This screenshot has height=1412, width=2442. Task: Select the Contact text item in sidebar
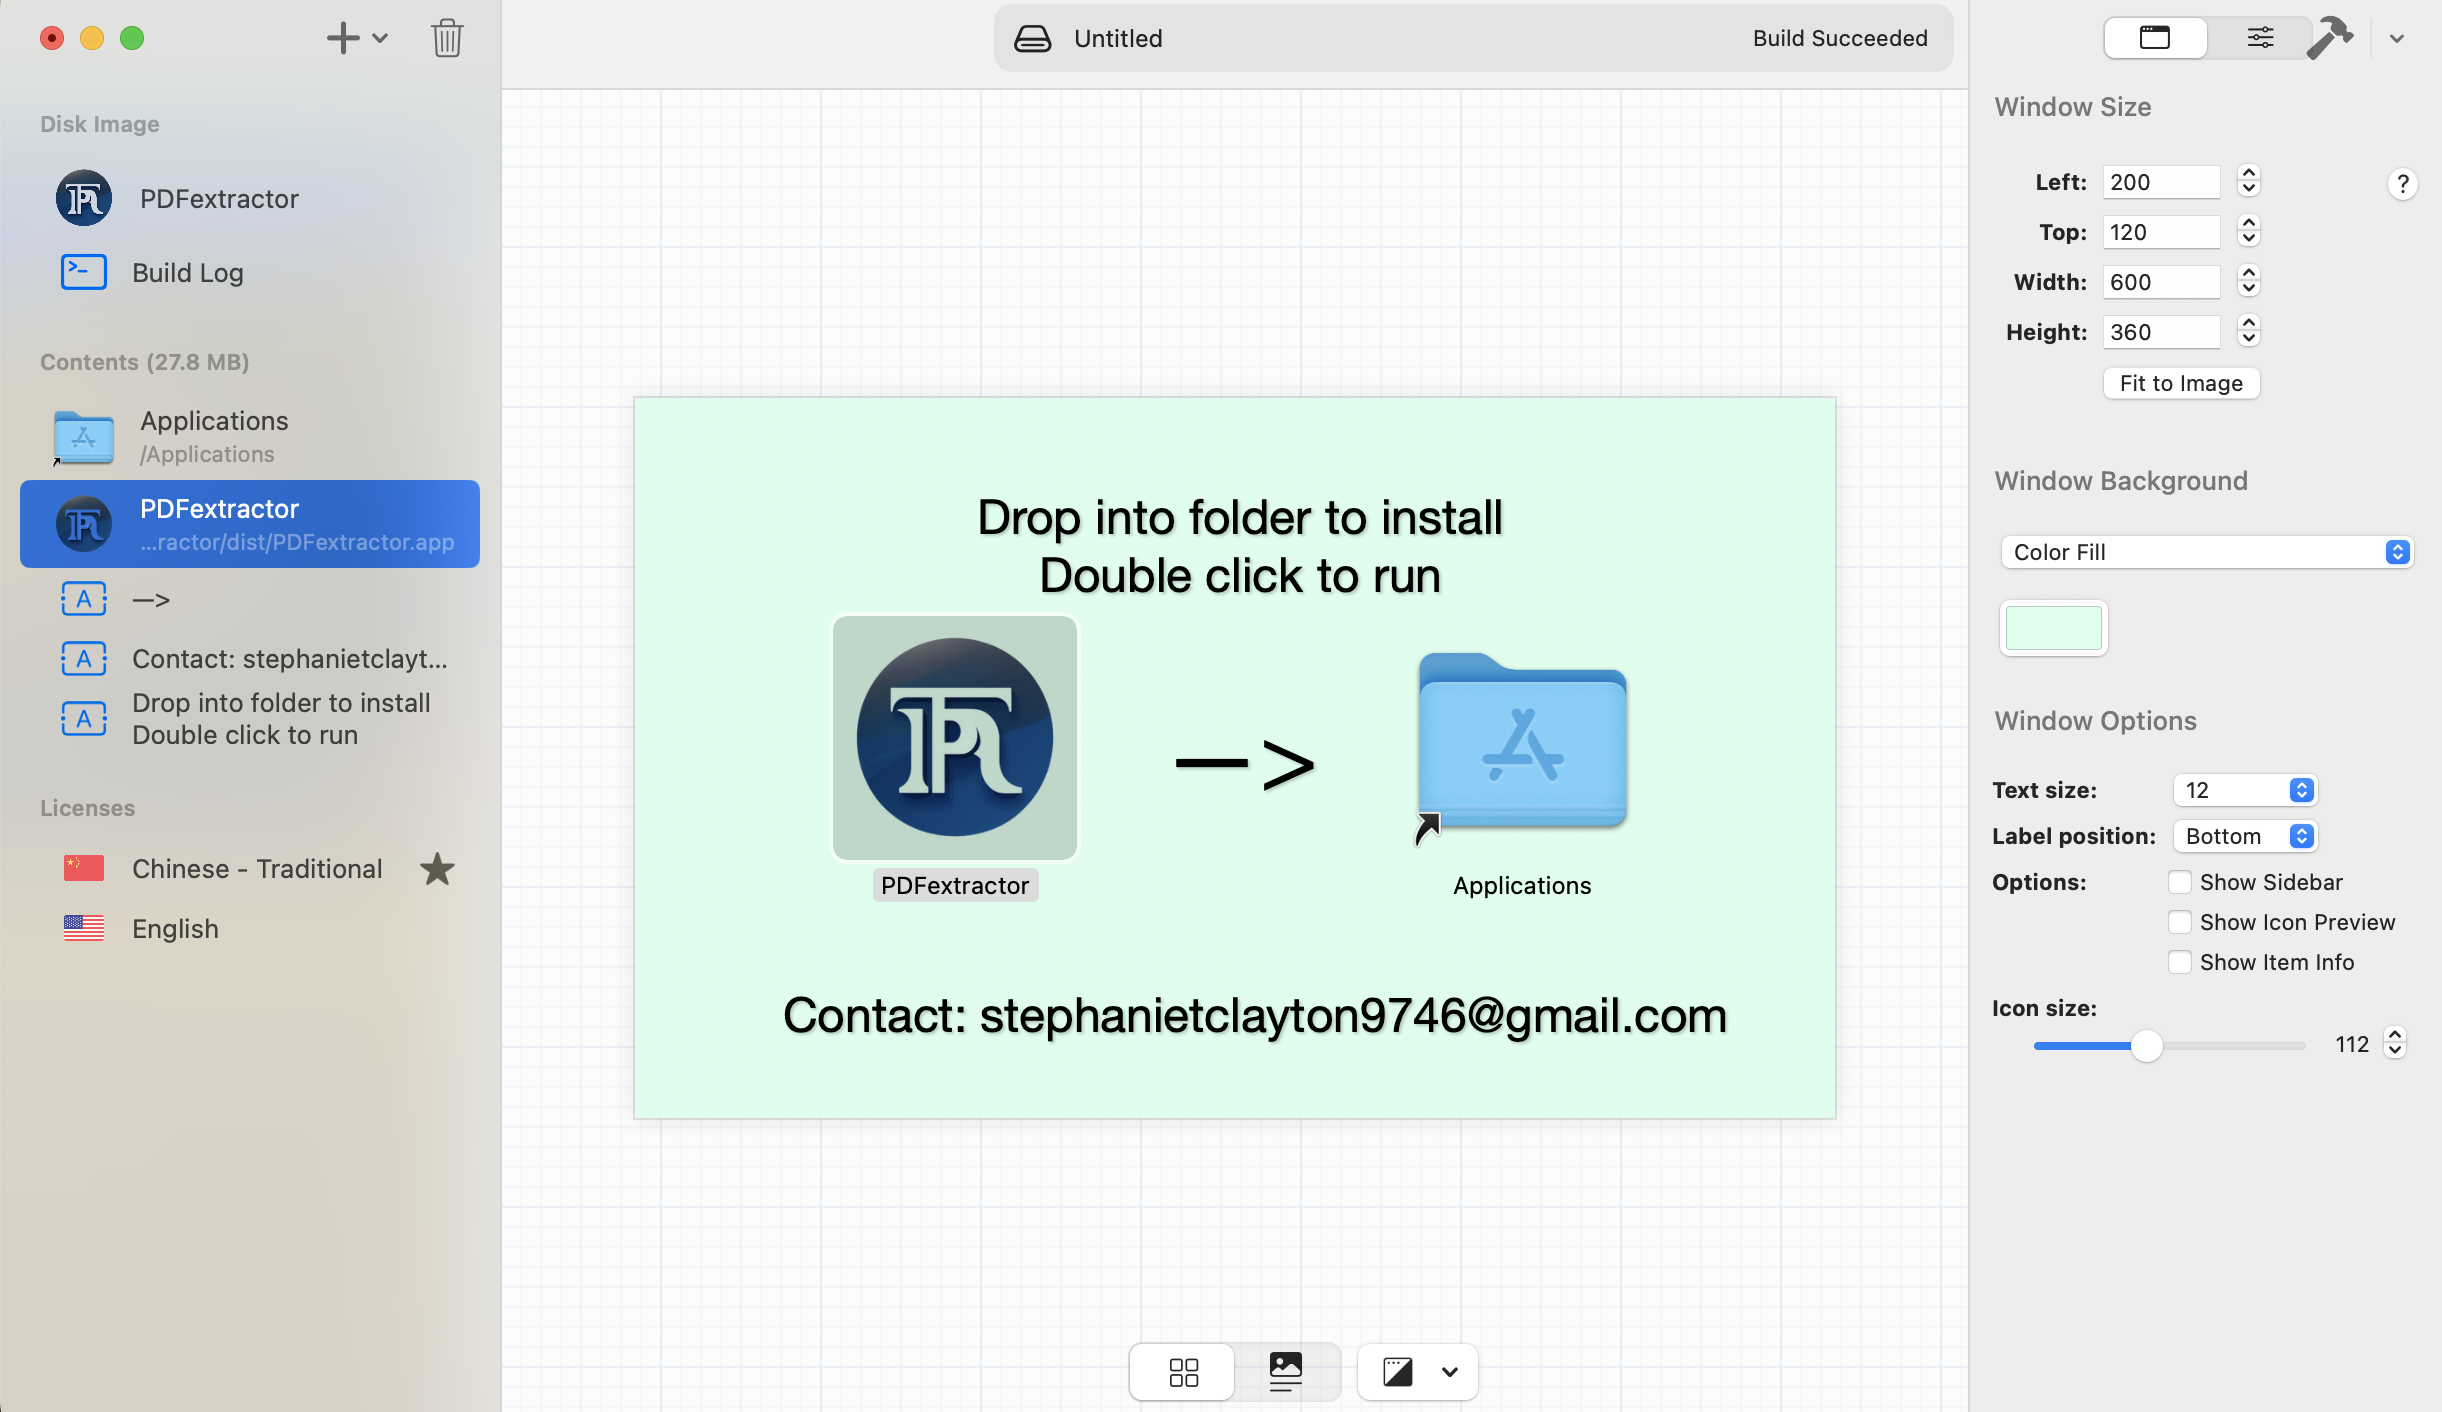point(250,659)
